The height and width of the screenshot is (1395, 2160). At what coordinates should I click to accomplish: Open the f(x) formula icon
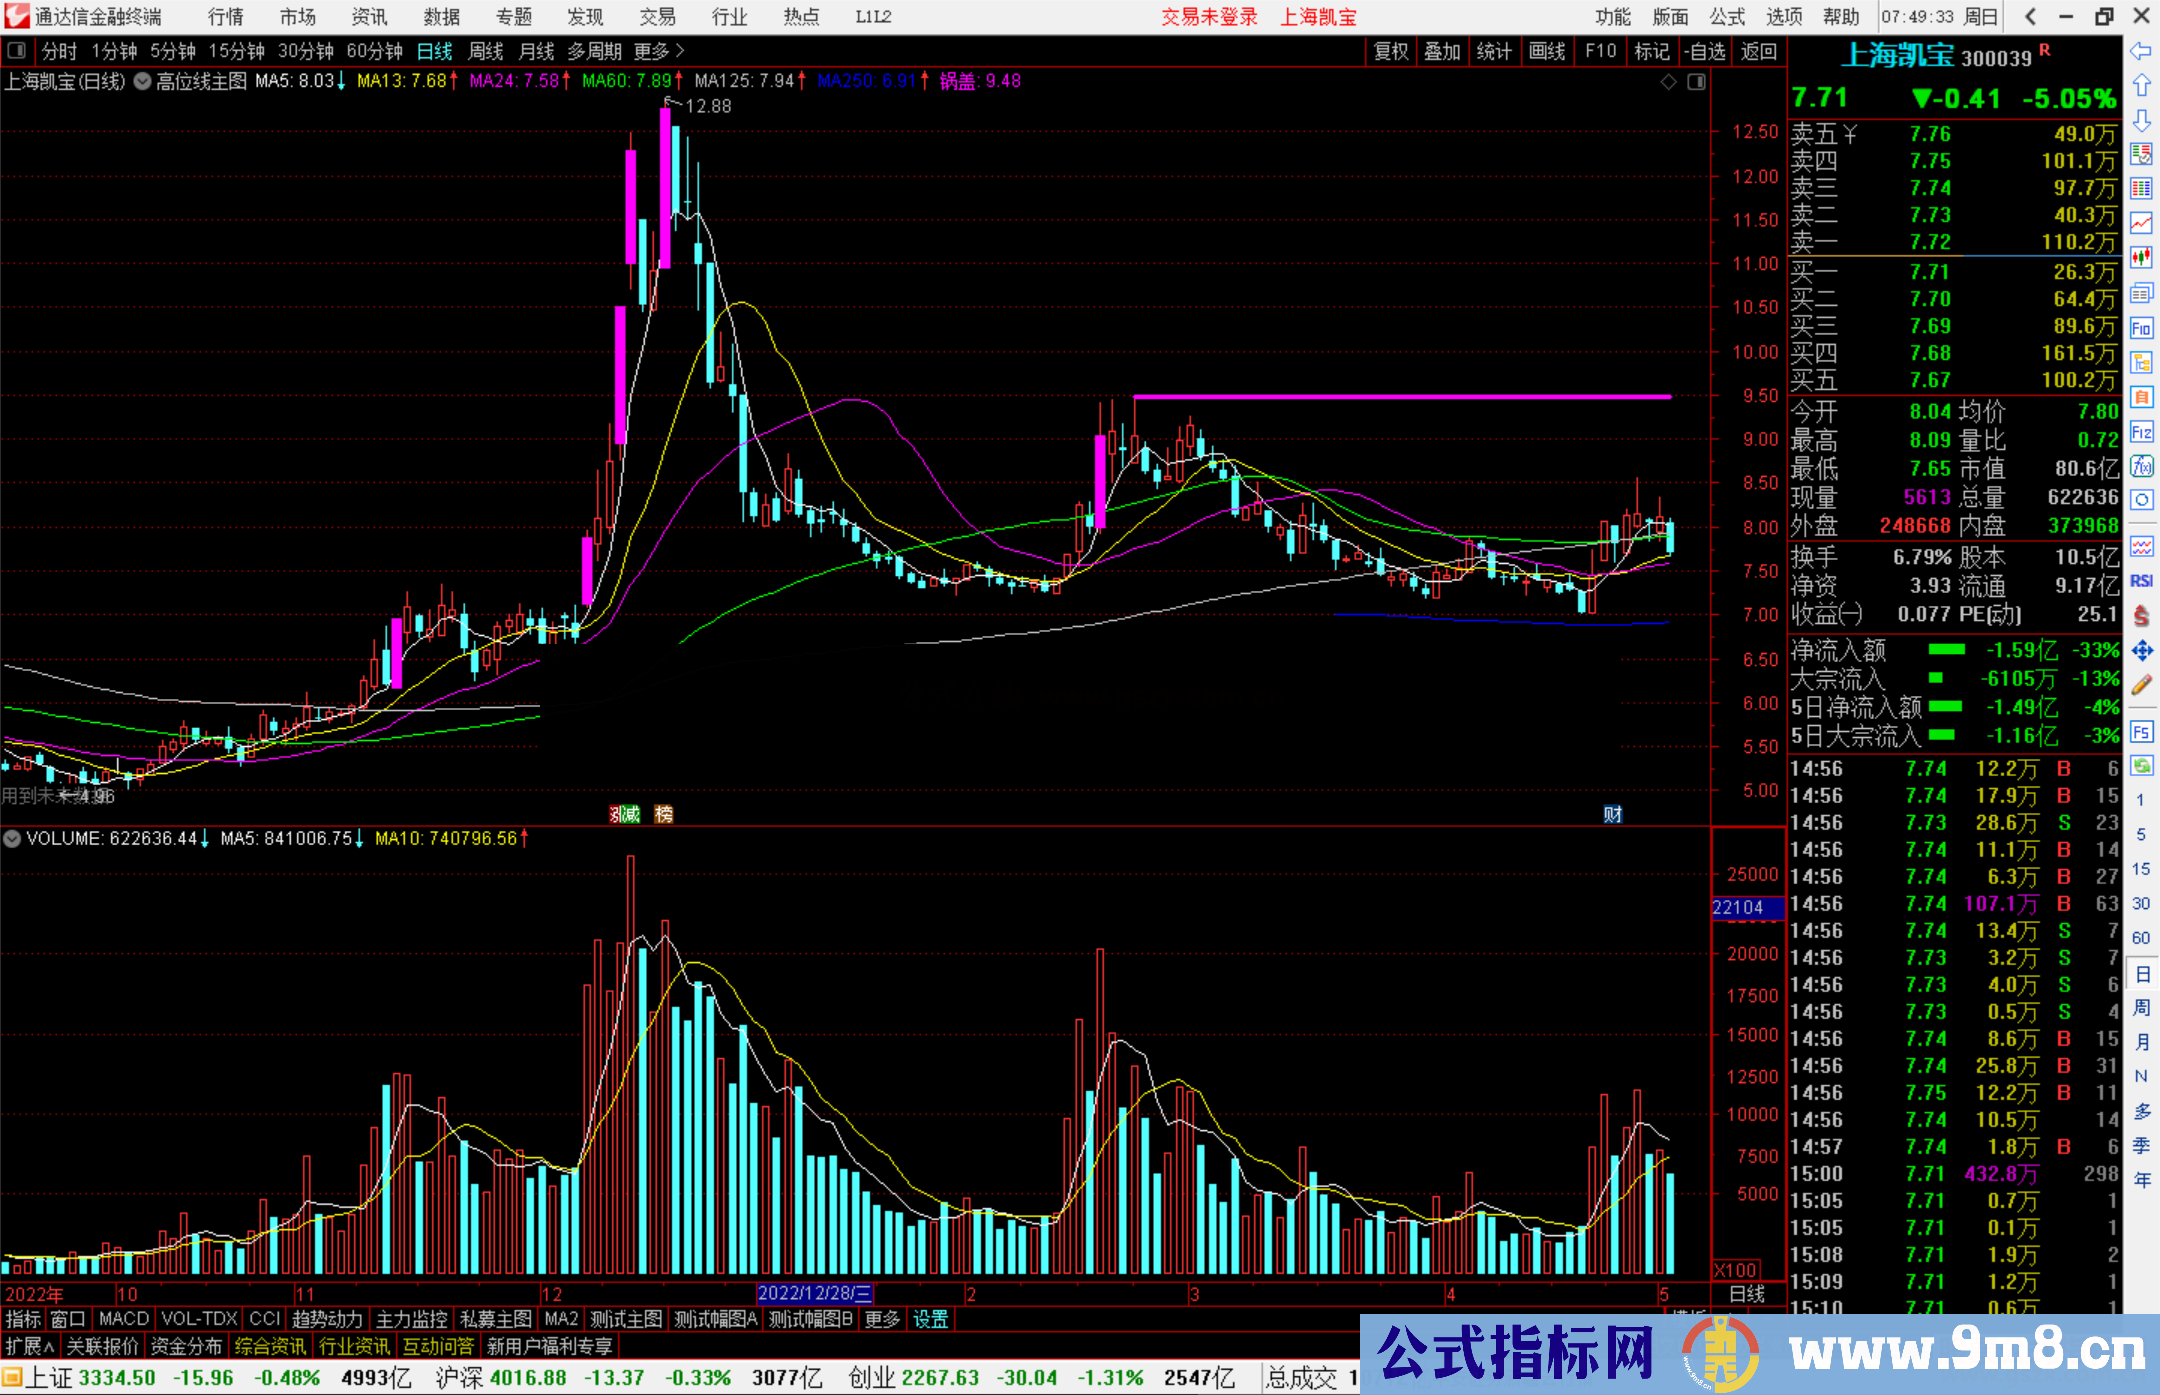(2141, 466)
